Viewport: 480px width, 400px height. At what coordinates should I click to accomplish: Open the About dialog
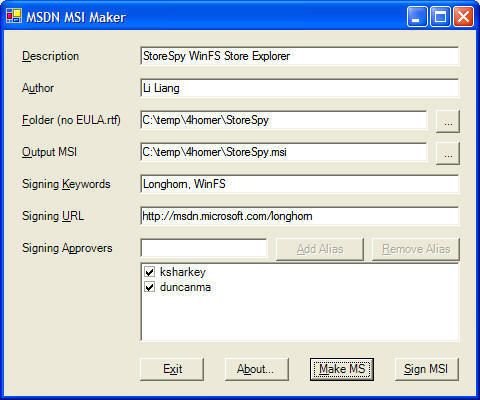click(x=257, y=369)
